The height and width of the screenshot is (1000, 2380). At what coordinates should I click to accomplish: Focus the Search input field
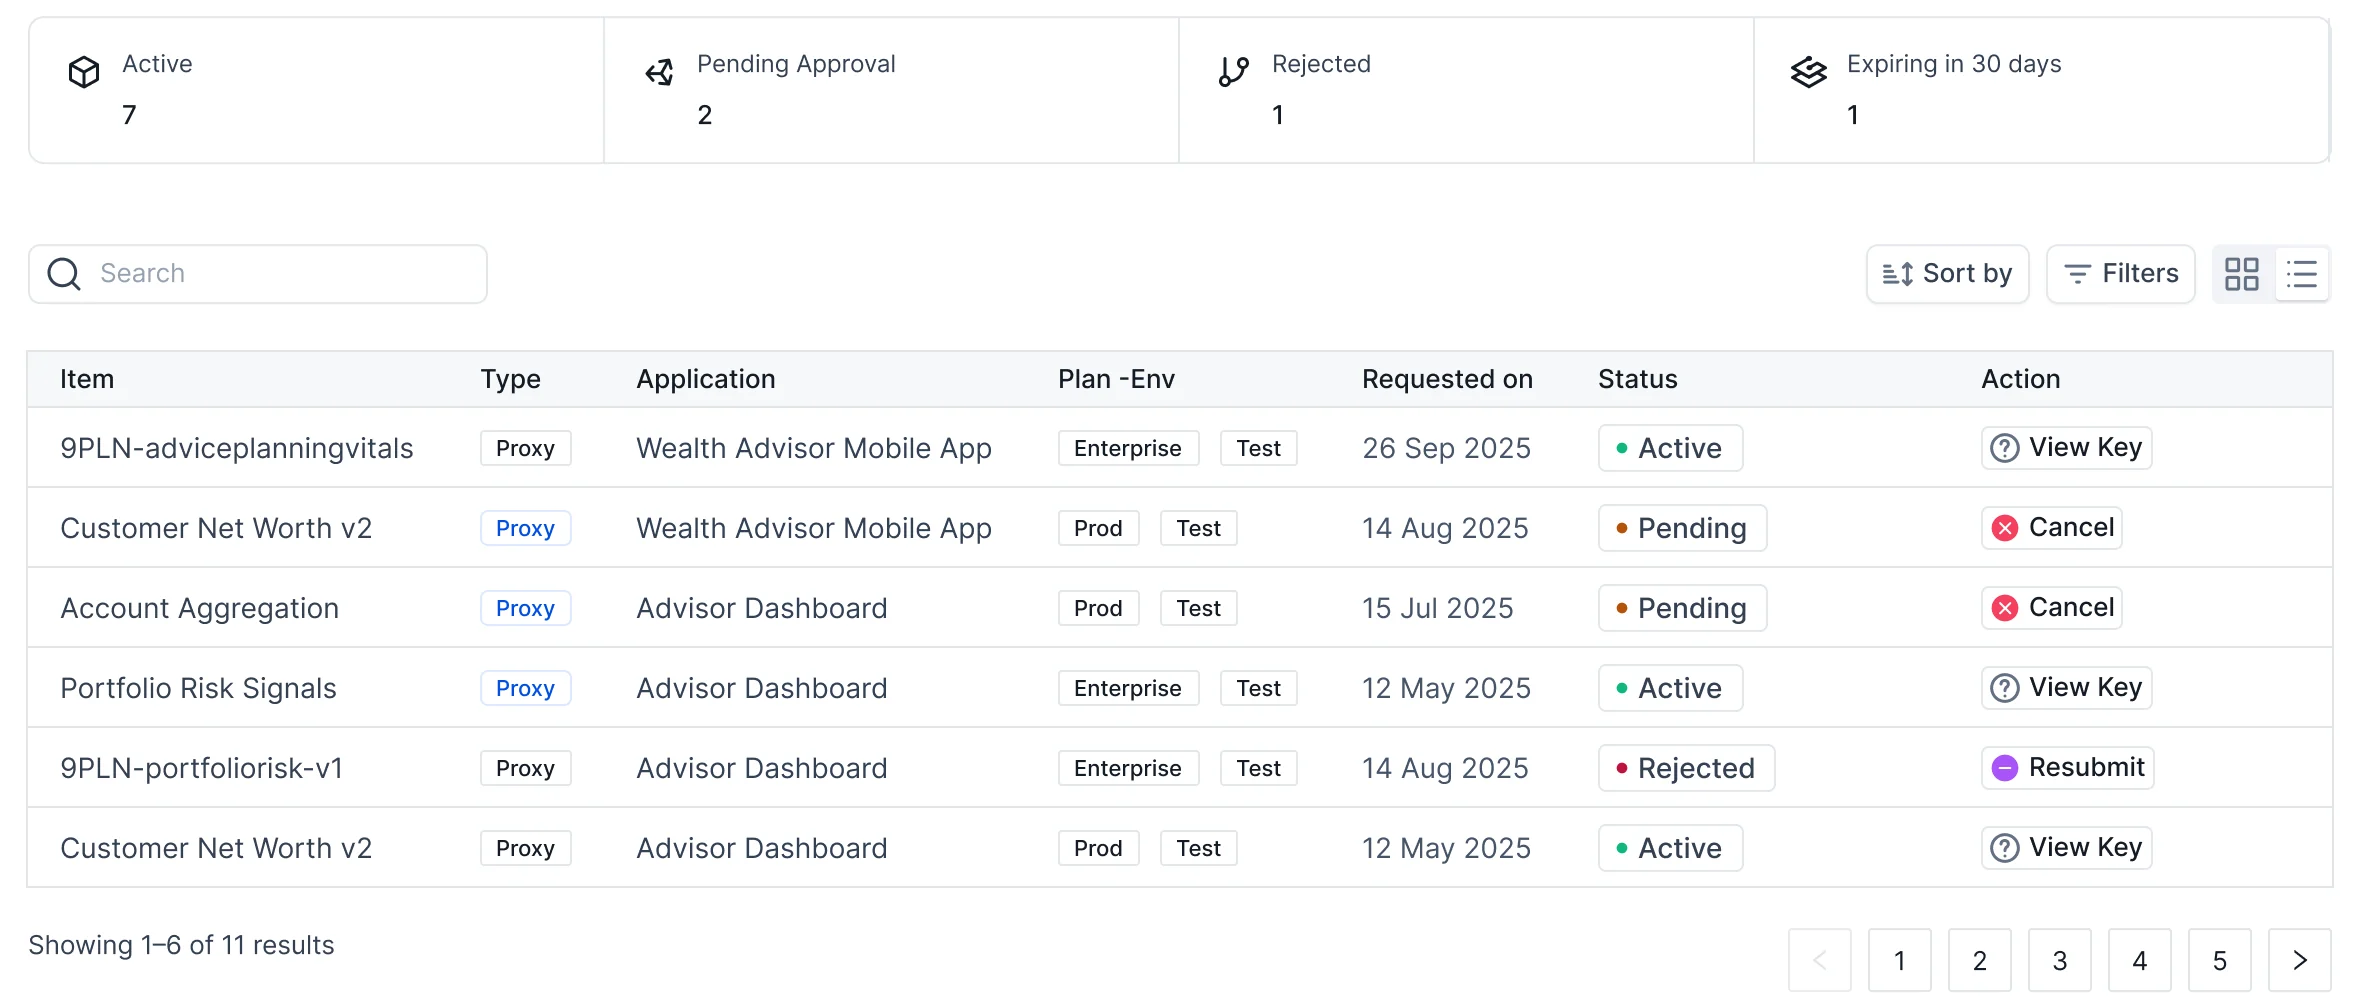coord(258,274)
